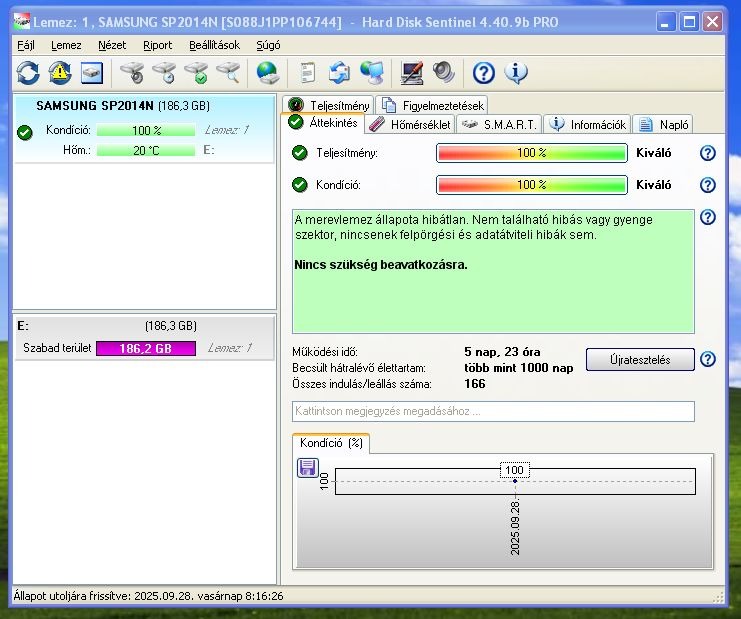Click the notepad report document icon
741x619 pixels.
click(308, 73)
